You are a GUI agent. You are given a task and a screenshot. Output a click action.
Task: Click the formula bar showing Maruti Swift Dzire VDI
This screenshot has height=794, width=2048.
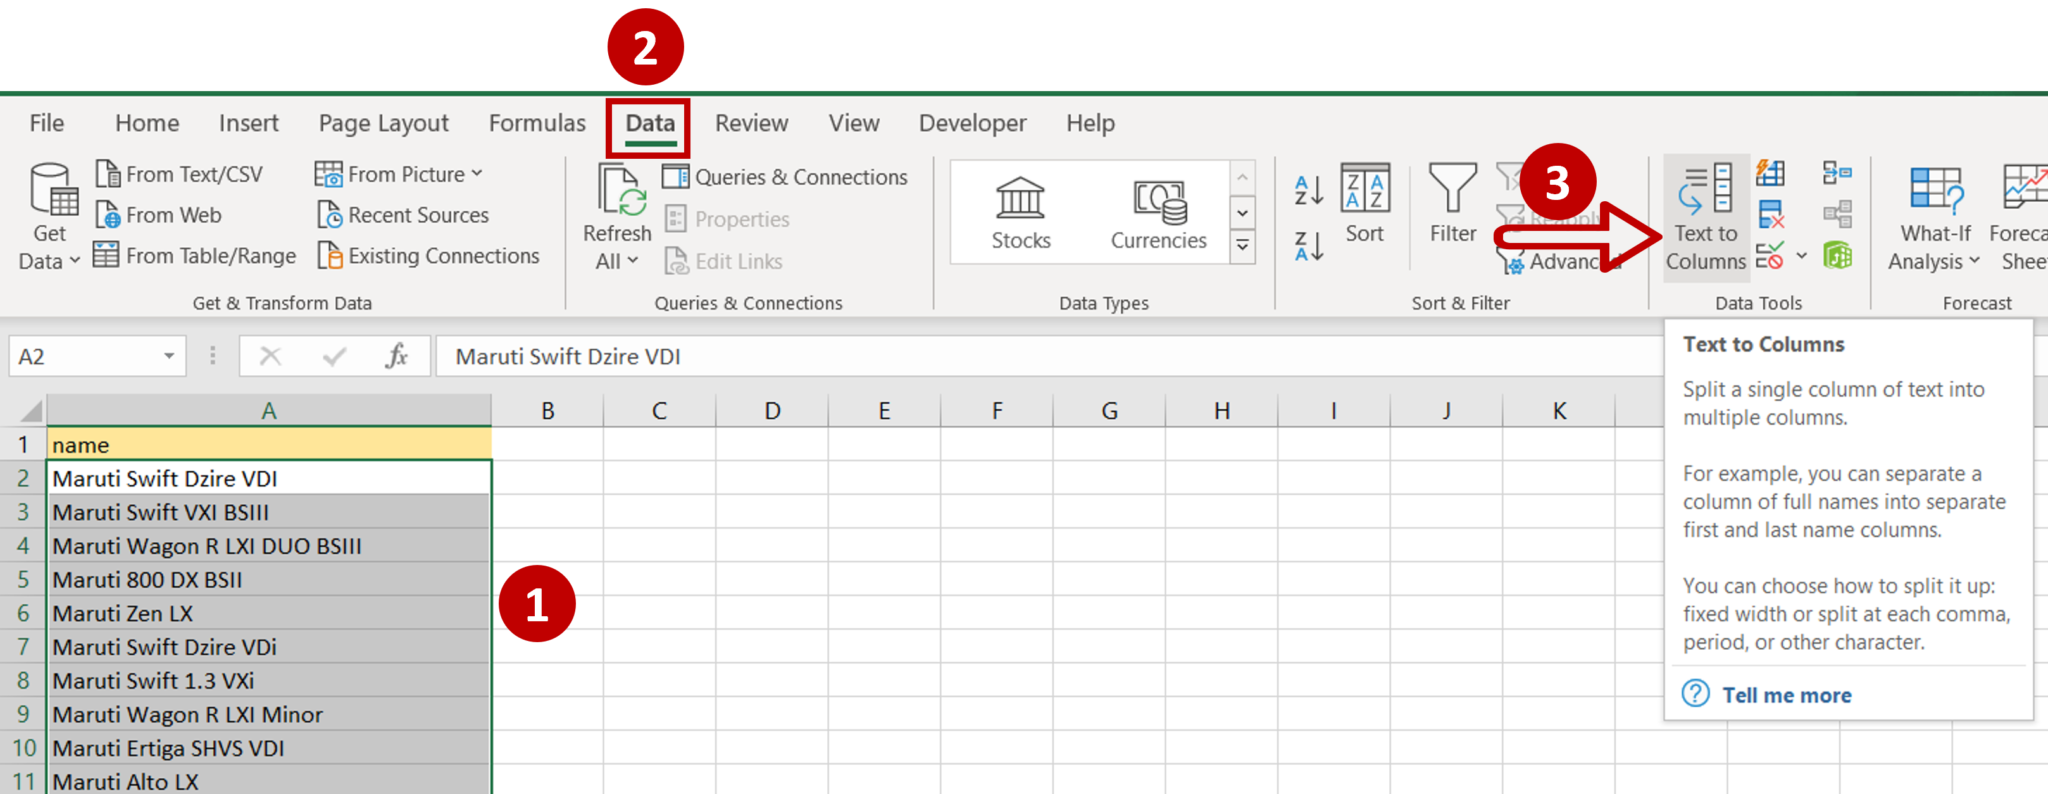(x=1048, y=356)
